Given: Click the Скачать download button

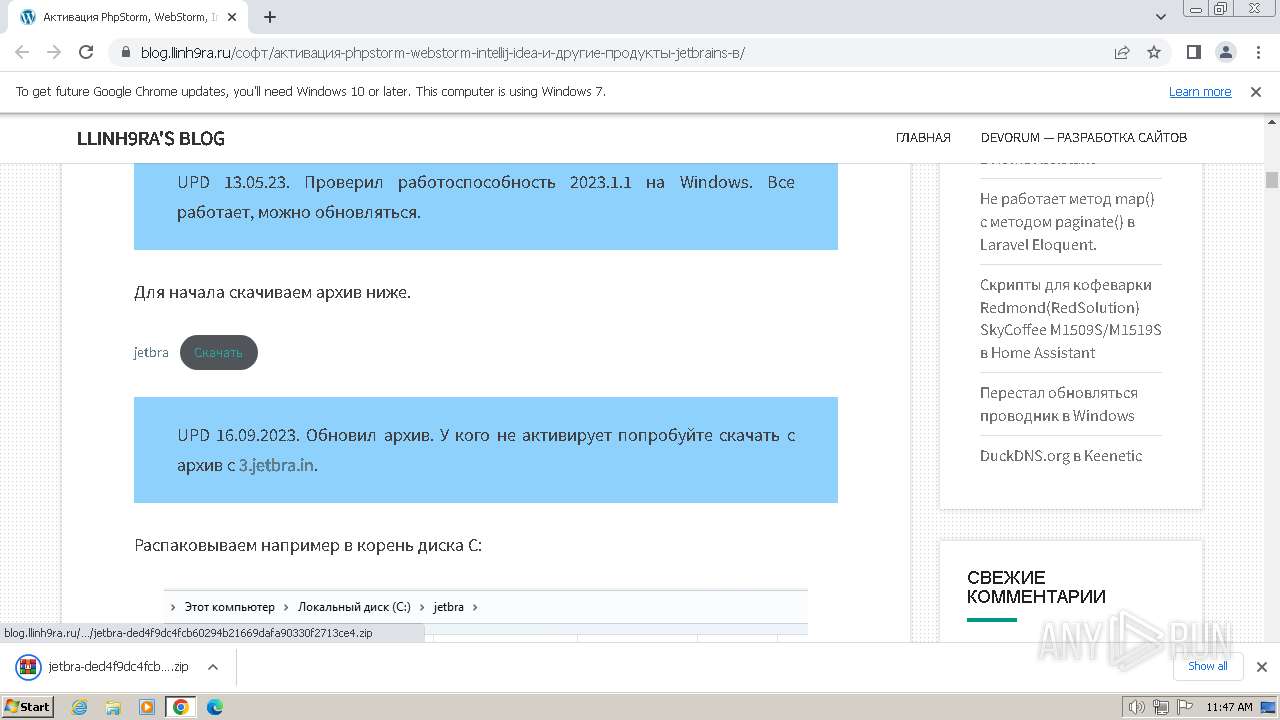Looking at the screenshot, I should [x=219, y=352].
